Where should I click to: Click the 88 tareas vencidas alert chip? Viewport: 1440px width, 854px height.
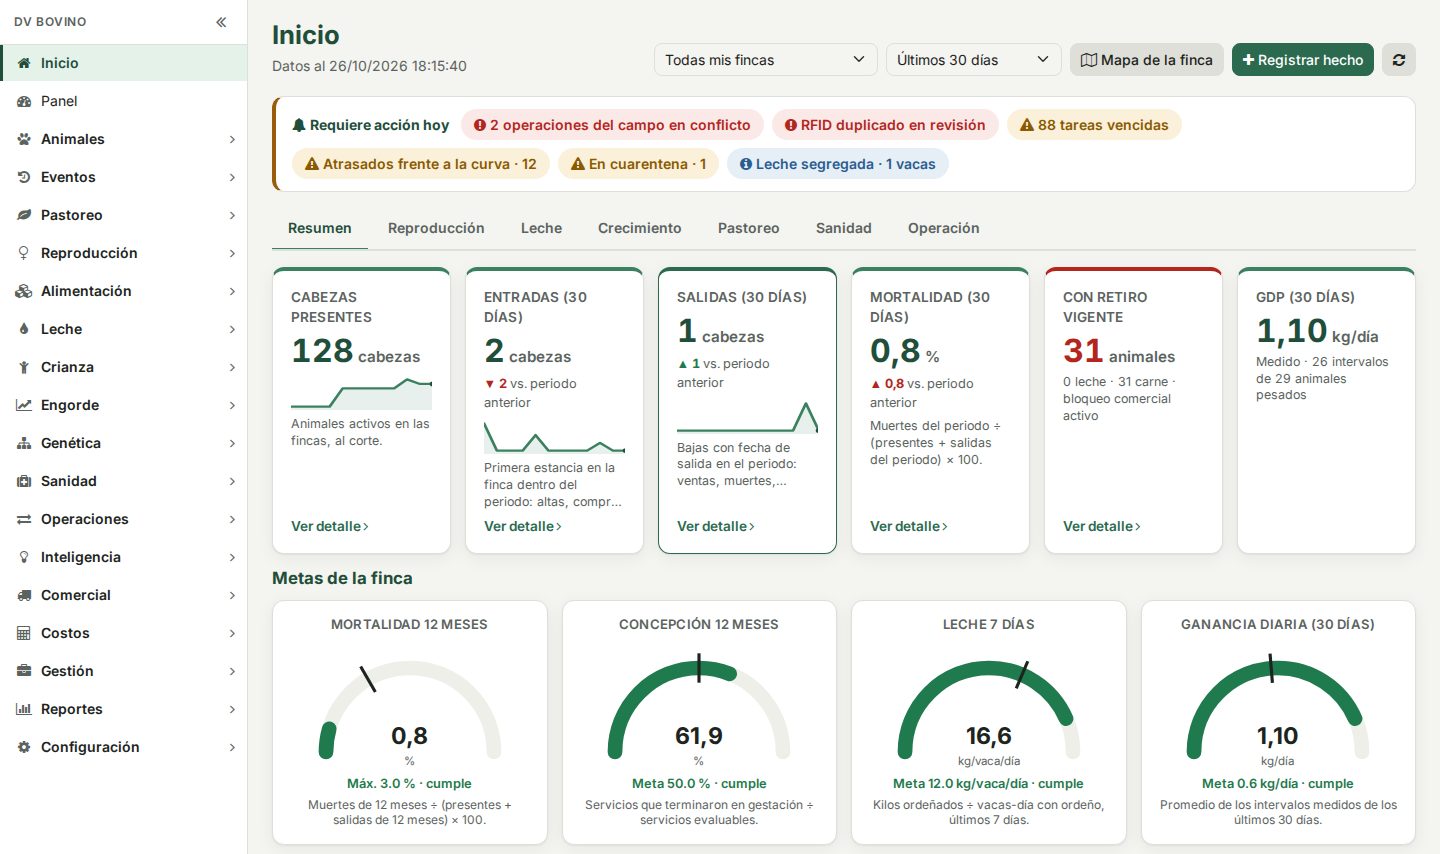pyautogui.click(x=1094, y=125)
